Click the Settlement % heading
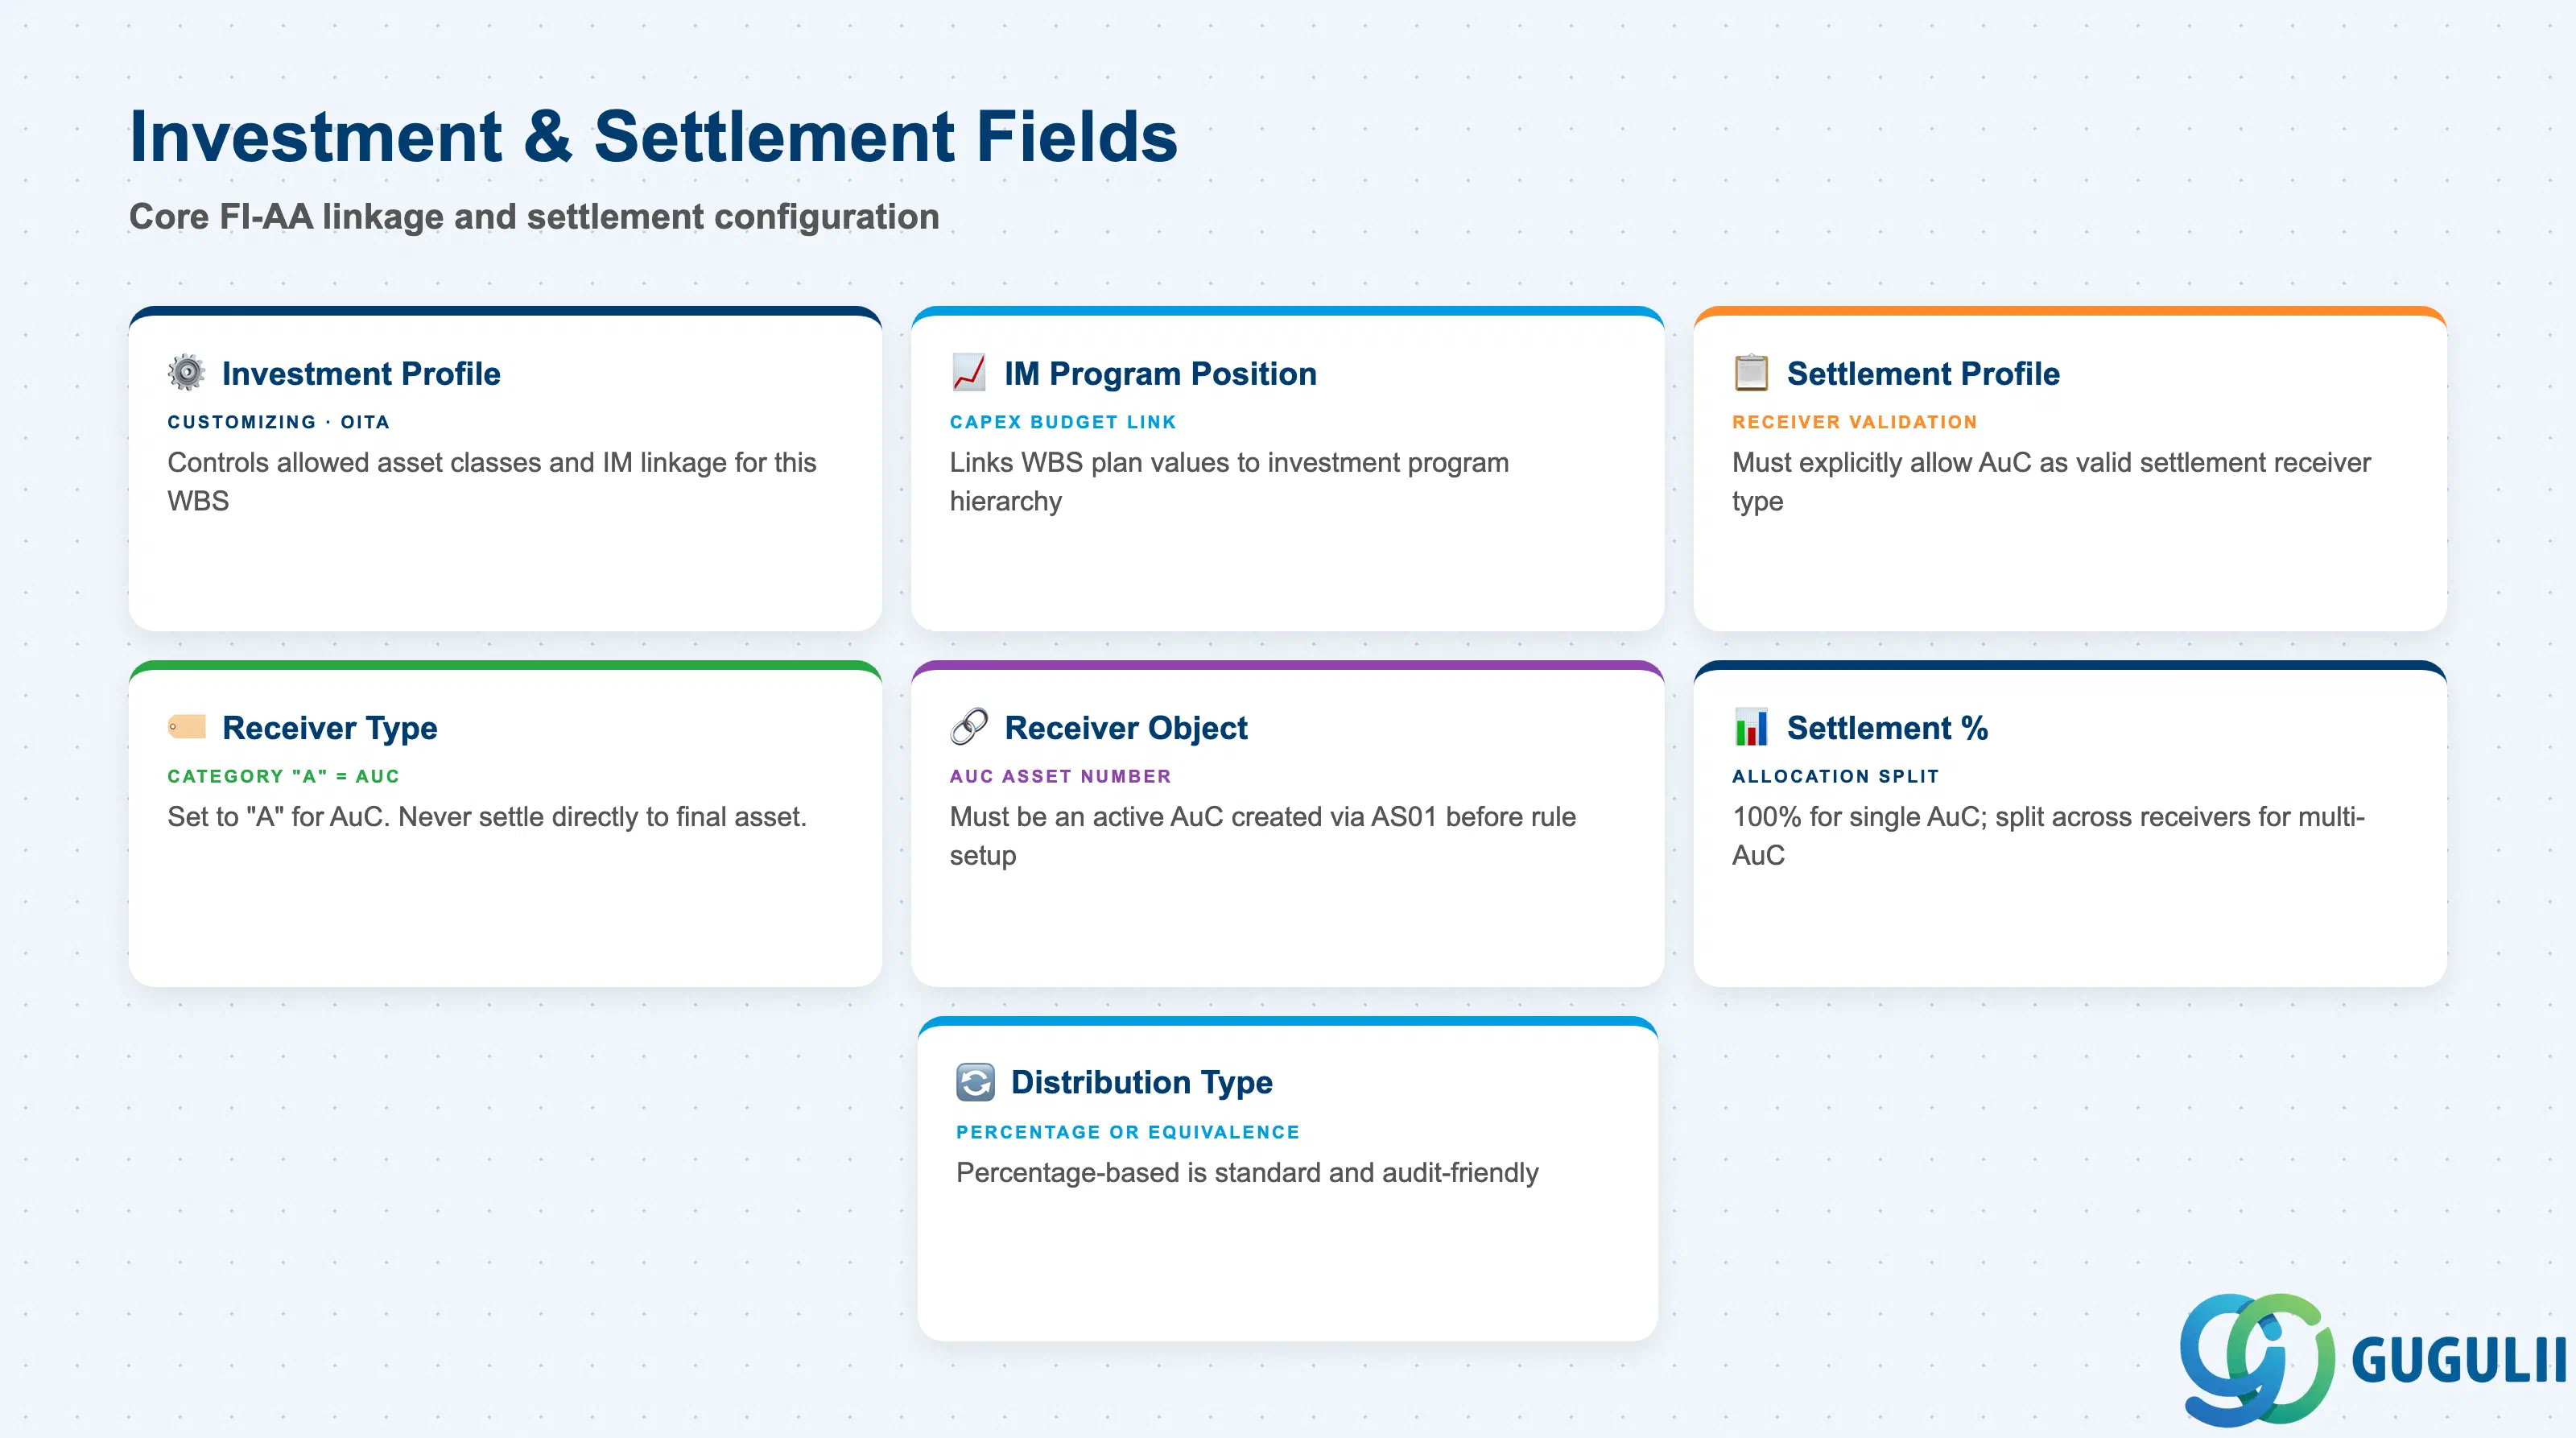Image resolution: width=2576 pixels, height=1438 pixels. pos(1887,728)
